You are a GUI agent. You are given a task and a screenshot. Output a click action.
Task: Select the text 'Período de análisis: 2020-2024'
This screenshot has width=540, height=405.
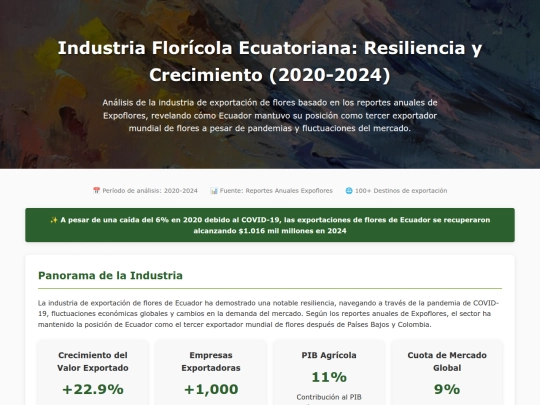tap(150, 190)
